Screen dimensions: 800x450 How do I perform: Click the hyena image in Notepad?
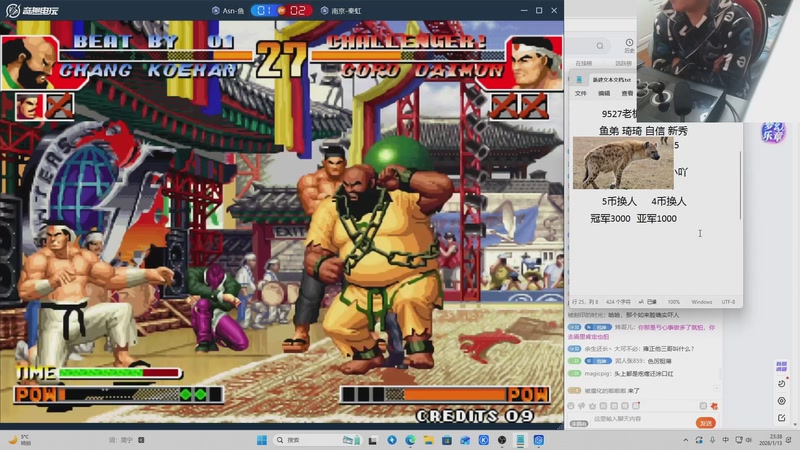(623, 163)
